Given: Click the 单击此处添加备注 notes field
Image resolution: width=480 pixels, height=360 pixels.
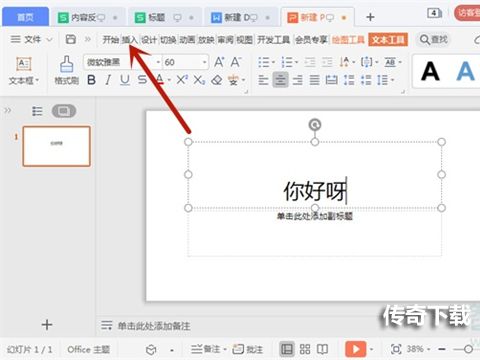Looking at the screenshot, I should pos(154,326).
